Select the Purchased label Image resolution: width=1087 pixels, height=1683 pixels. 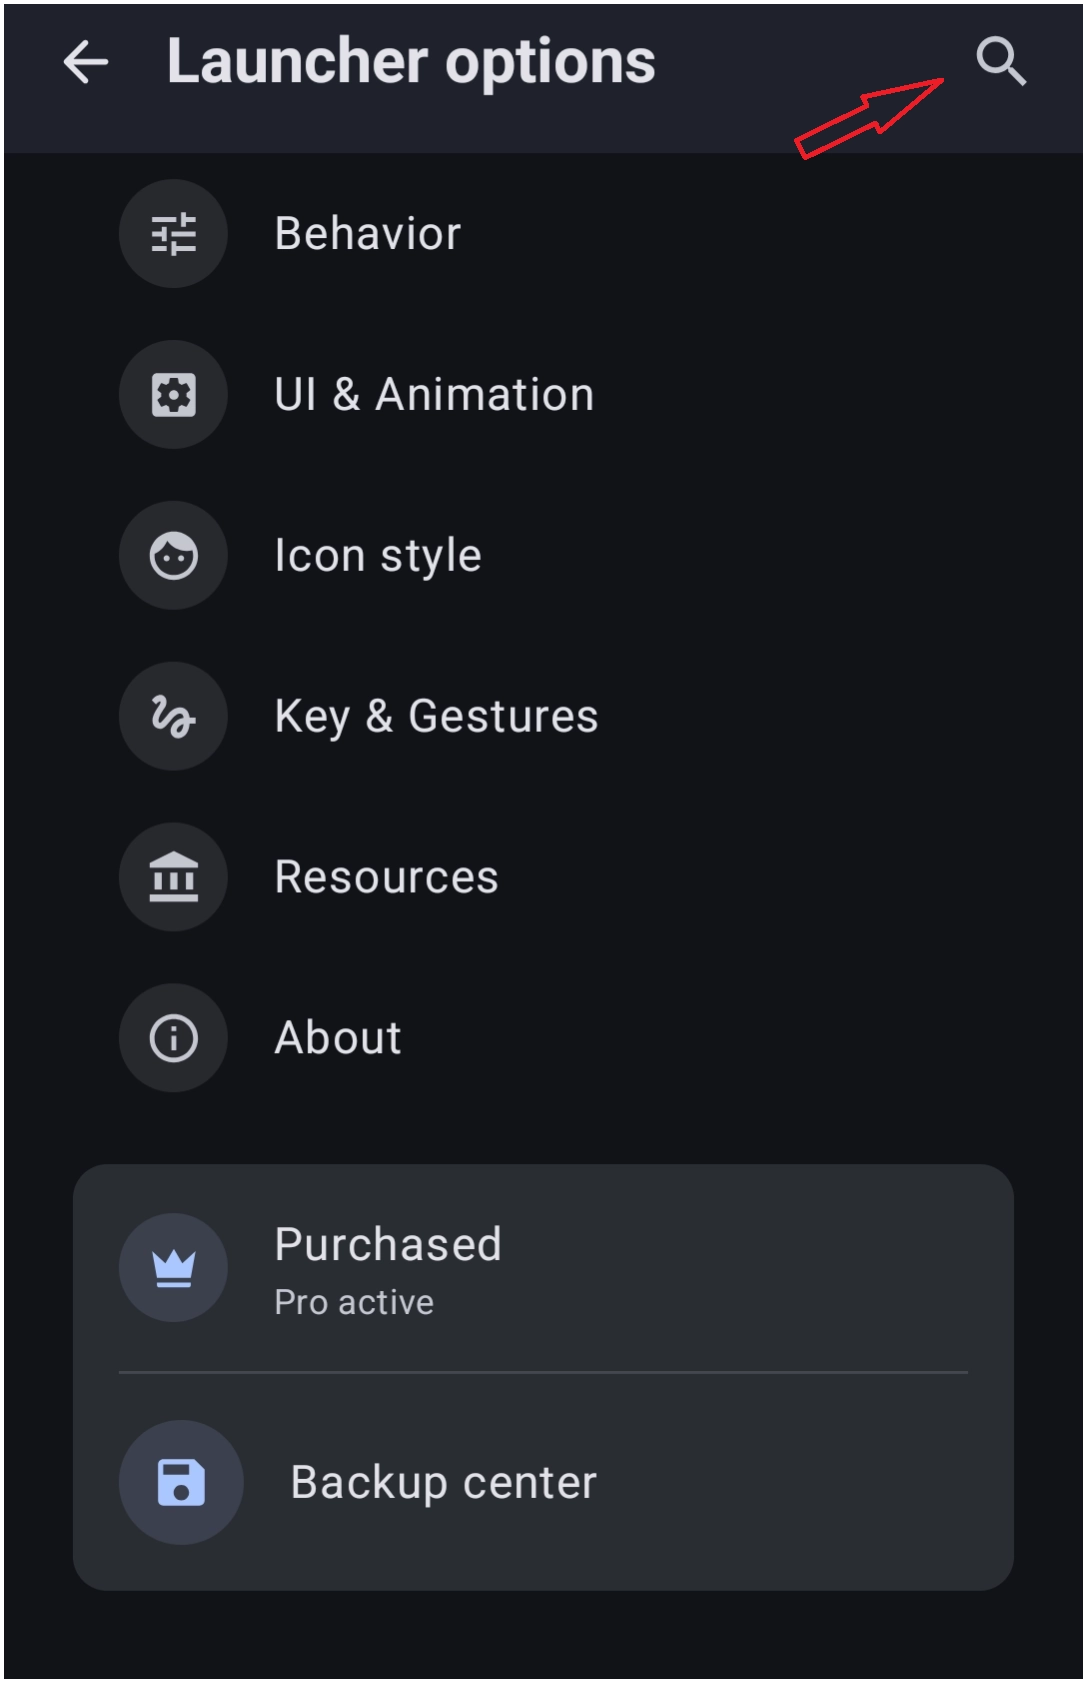[x=388, y=1245]
